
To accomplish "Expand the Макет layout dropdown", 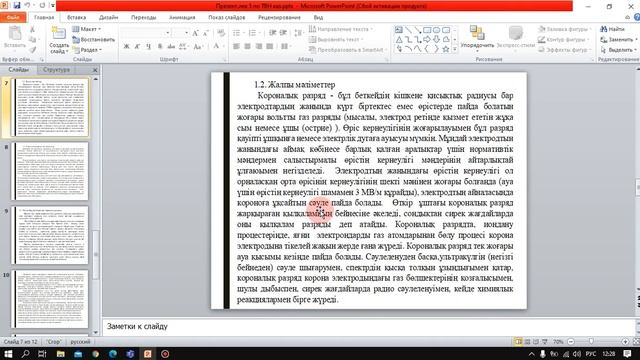I will click(x=87, y=29).
